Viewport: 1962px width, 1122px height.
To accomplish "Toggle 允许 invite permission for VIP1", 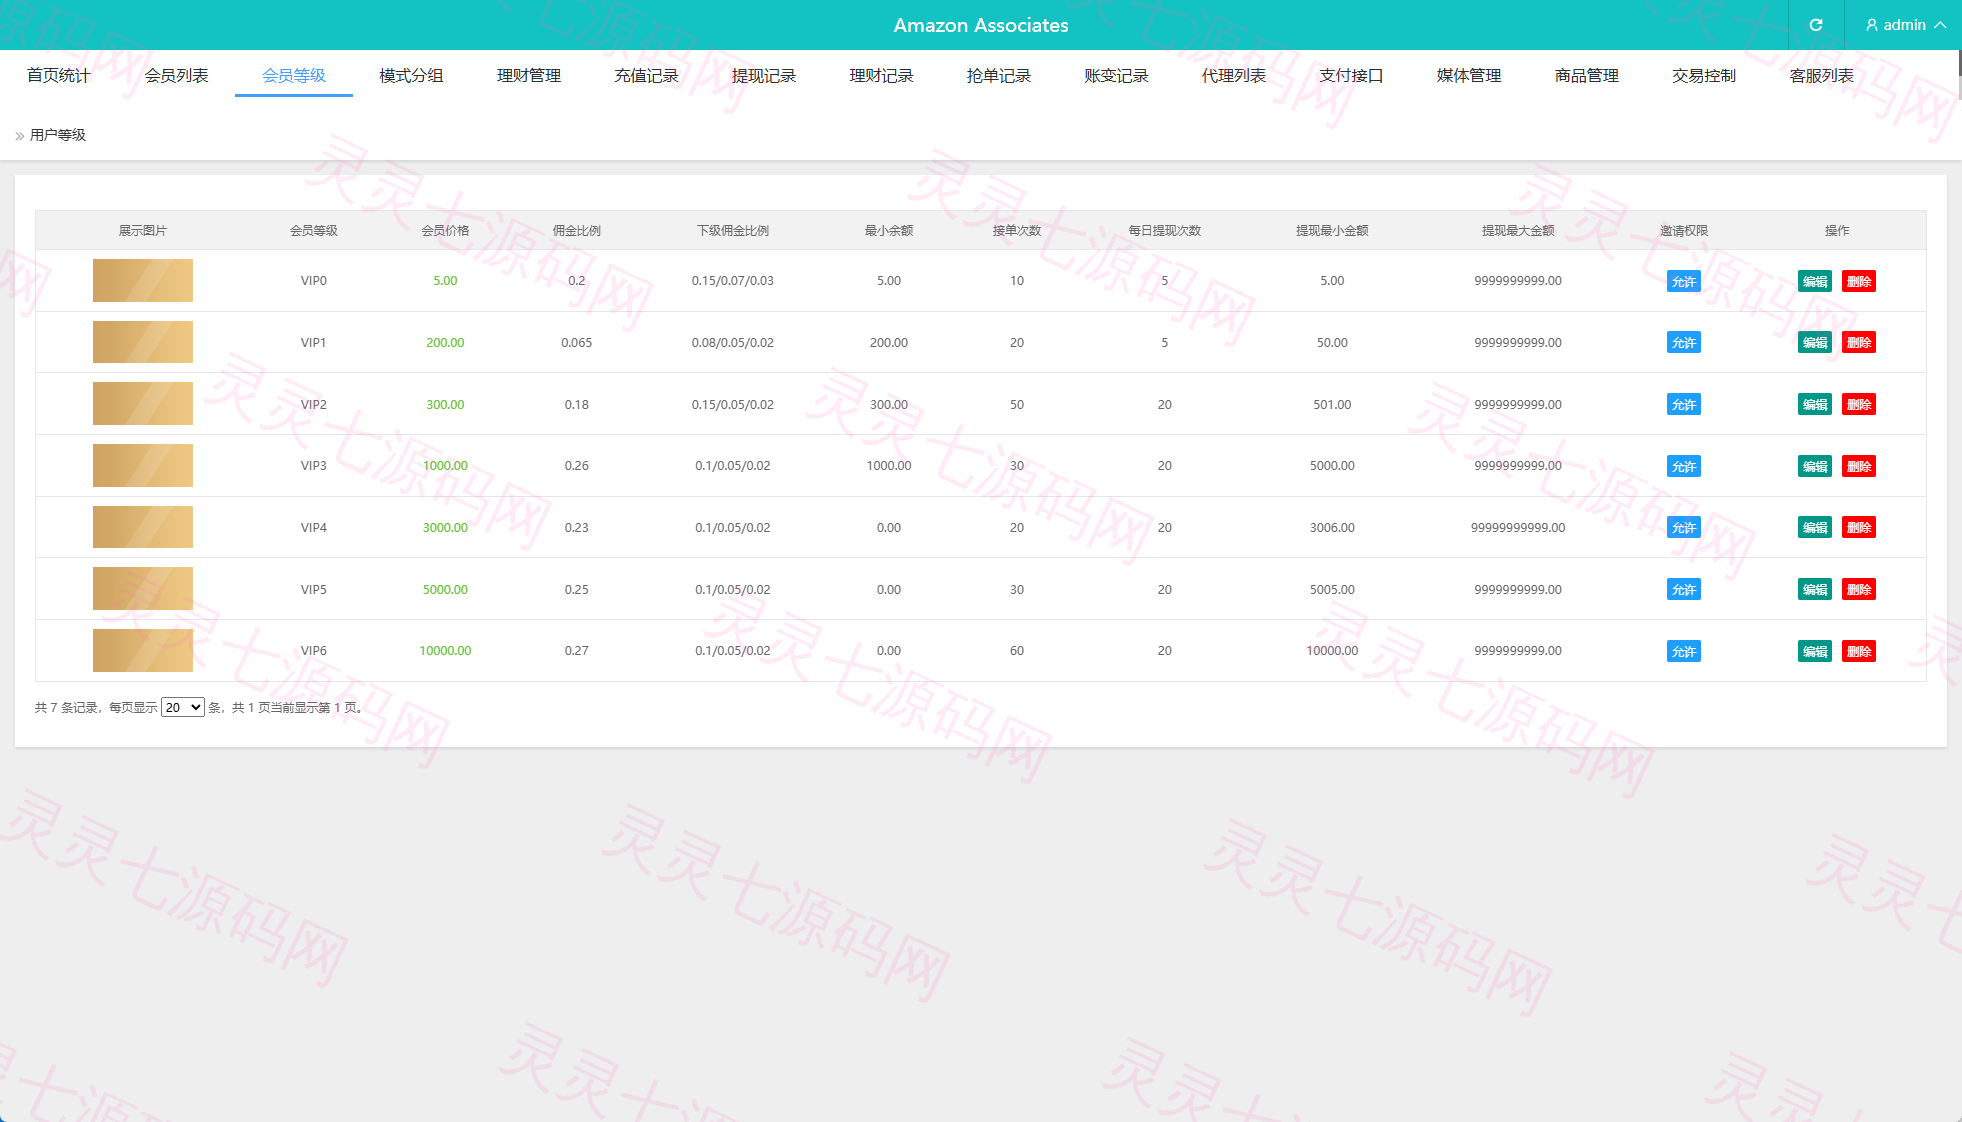I will tap(1684, 342).
